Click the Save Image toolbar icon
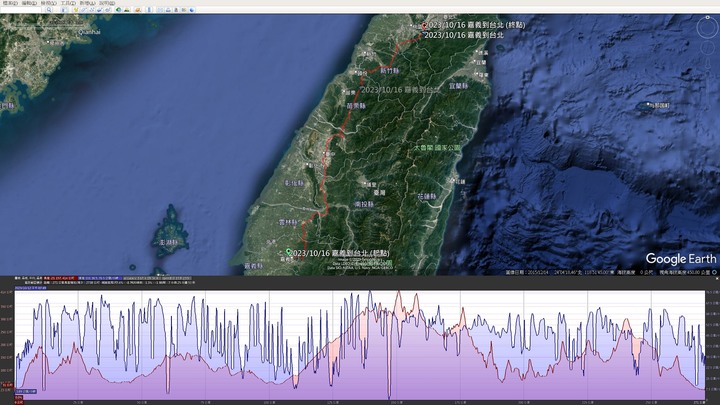This screenshot has height=405, width=720. (x=176, y=10)
